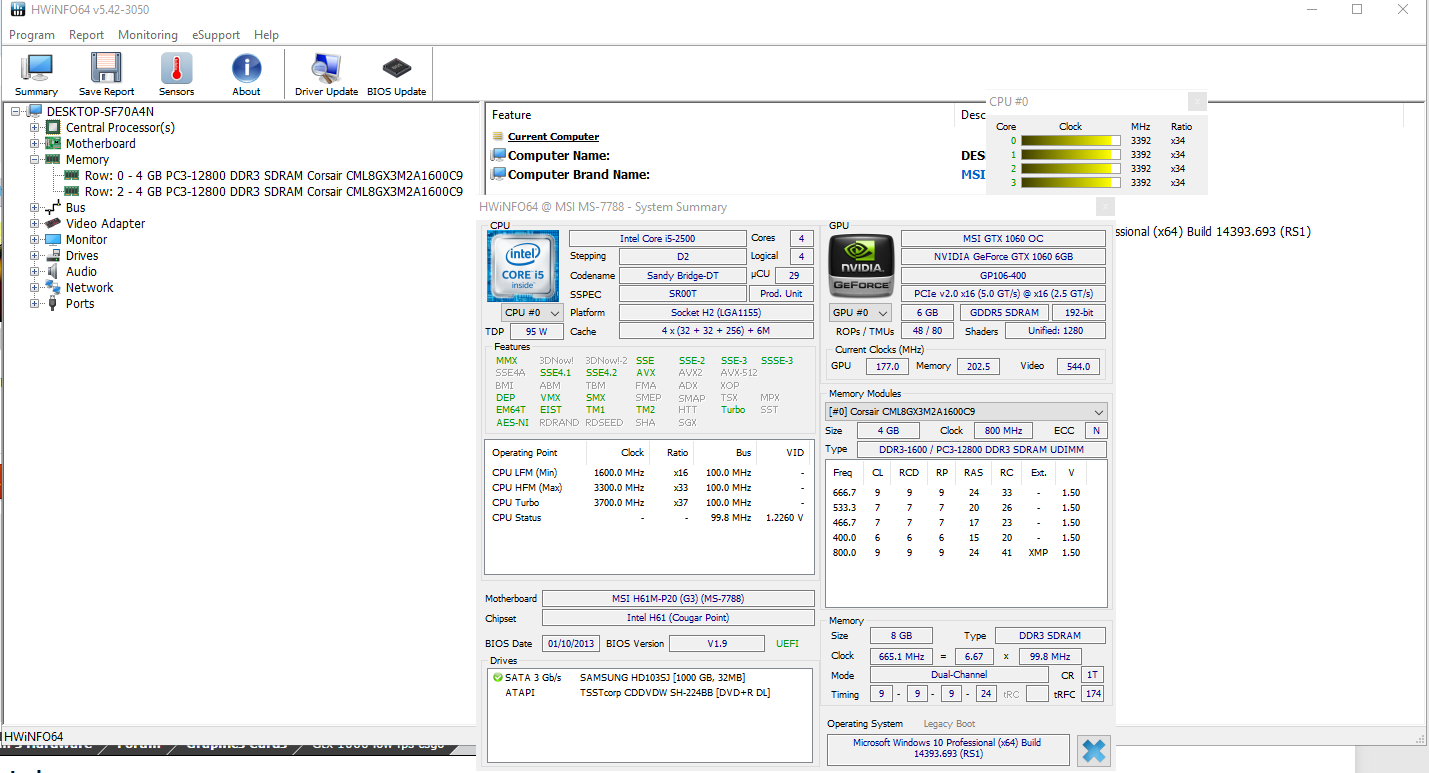This screenshot has height=773, width=1429.
Task: Select the Memory module icon in the tree
Action: click(53, 159)
